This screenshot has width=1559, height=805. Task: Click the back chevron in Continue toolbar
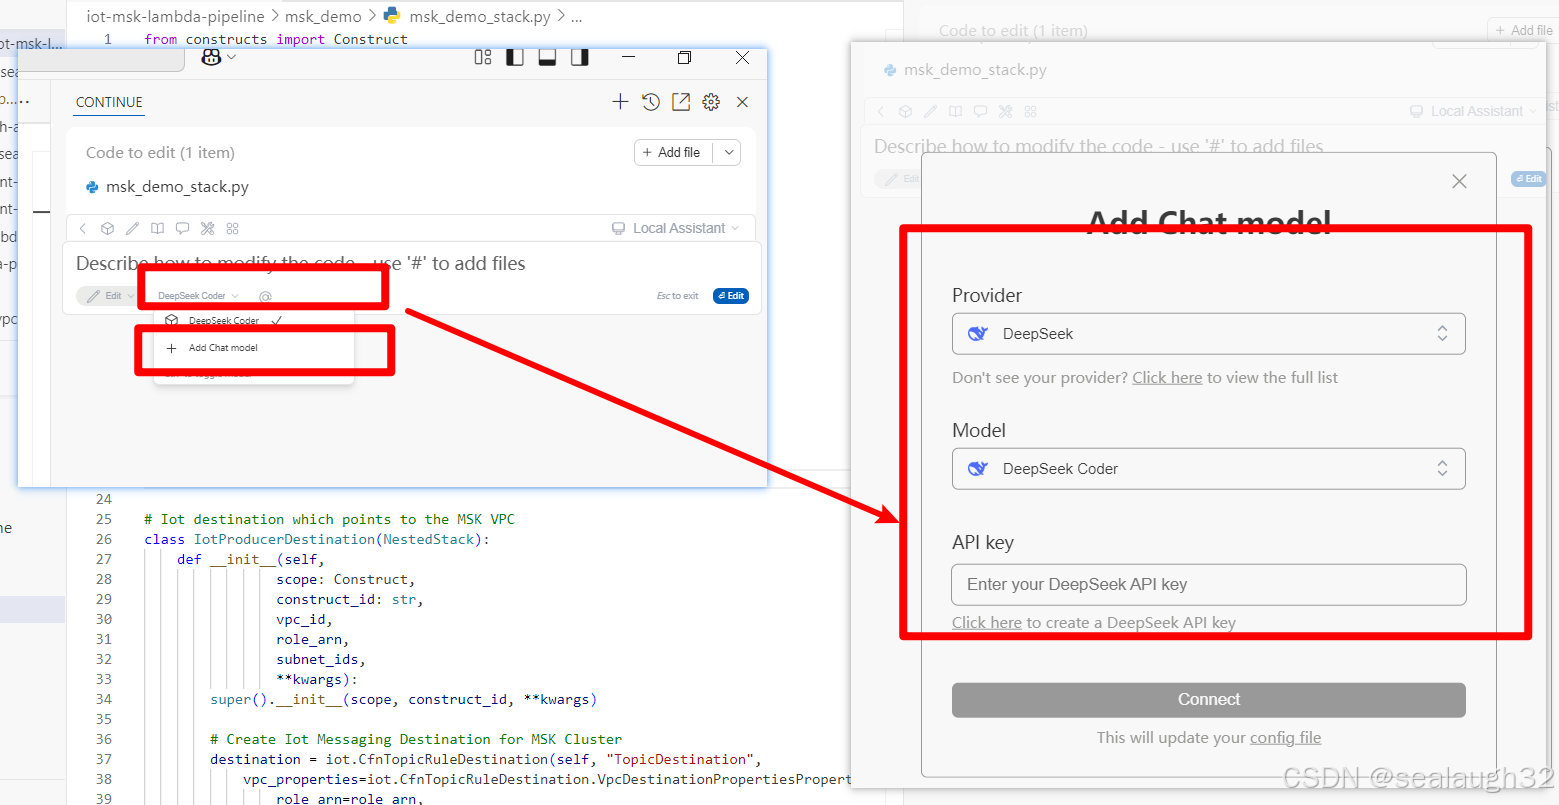point(83,228)
